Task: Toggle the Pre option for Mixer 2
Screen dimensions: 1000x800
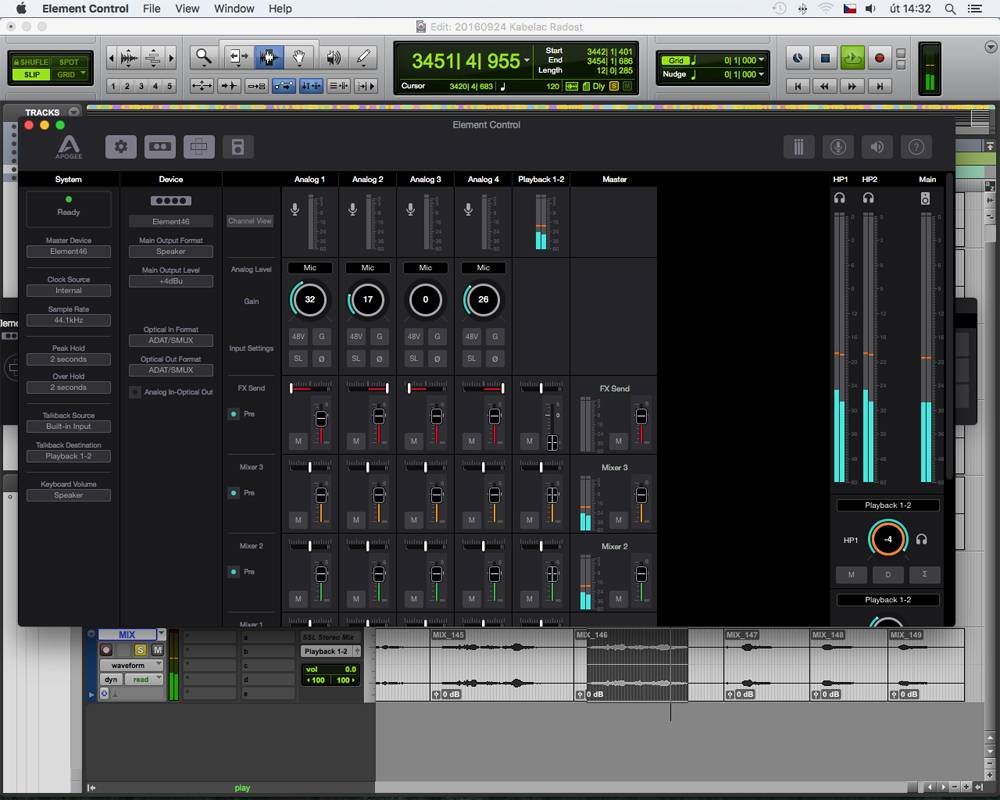Action: 233,572
